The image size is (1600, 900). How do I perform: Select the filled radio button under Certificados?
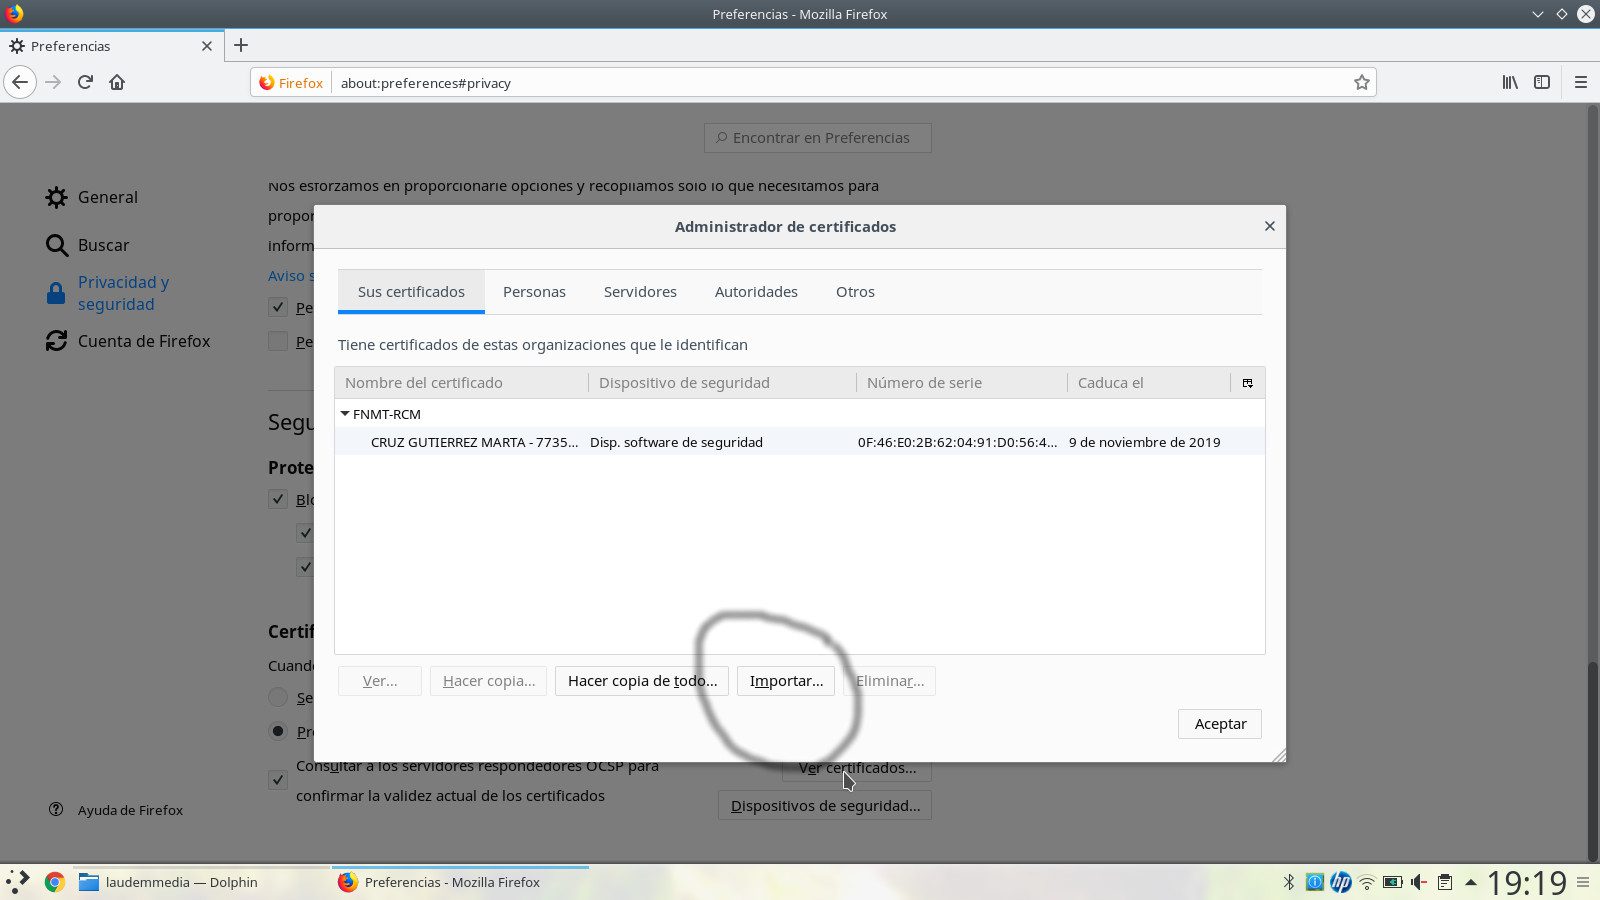click(x=278, y=731)
